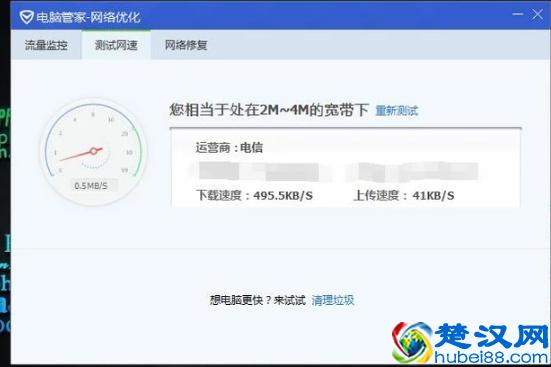551x367 pixels.
Task: Minimize the 网络优化 window
Action: tap(517, 15)
